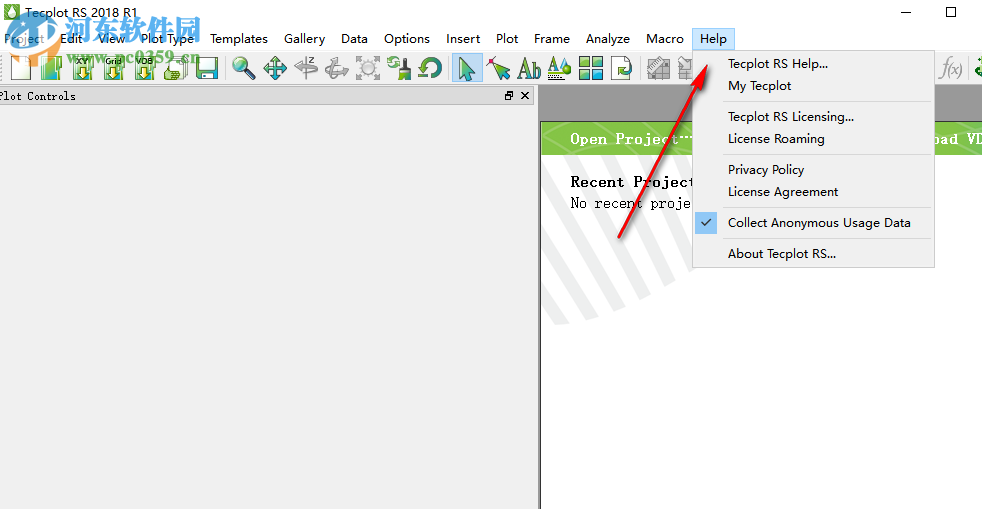Select the Rotate about Z axis tool
The image size is (982, 509).
306,68
